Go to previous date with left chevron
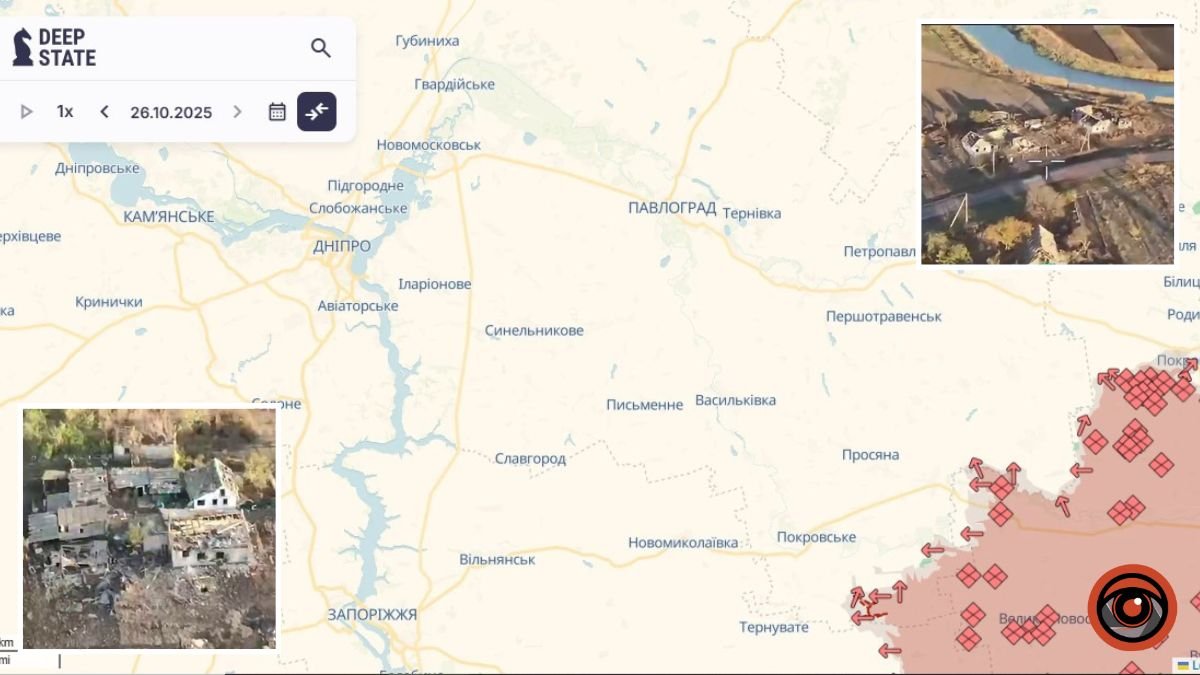Image resolution: width=1200 pixels, height=675 pixels. (x=104, y=112)
